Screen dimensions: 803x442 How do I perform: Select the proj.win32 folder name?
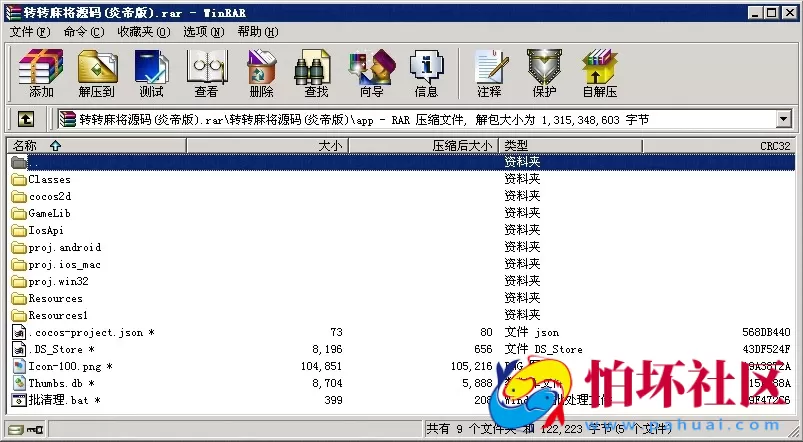pos(58,281)
